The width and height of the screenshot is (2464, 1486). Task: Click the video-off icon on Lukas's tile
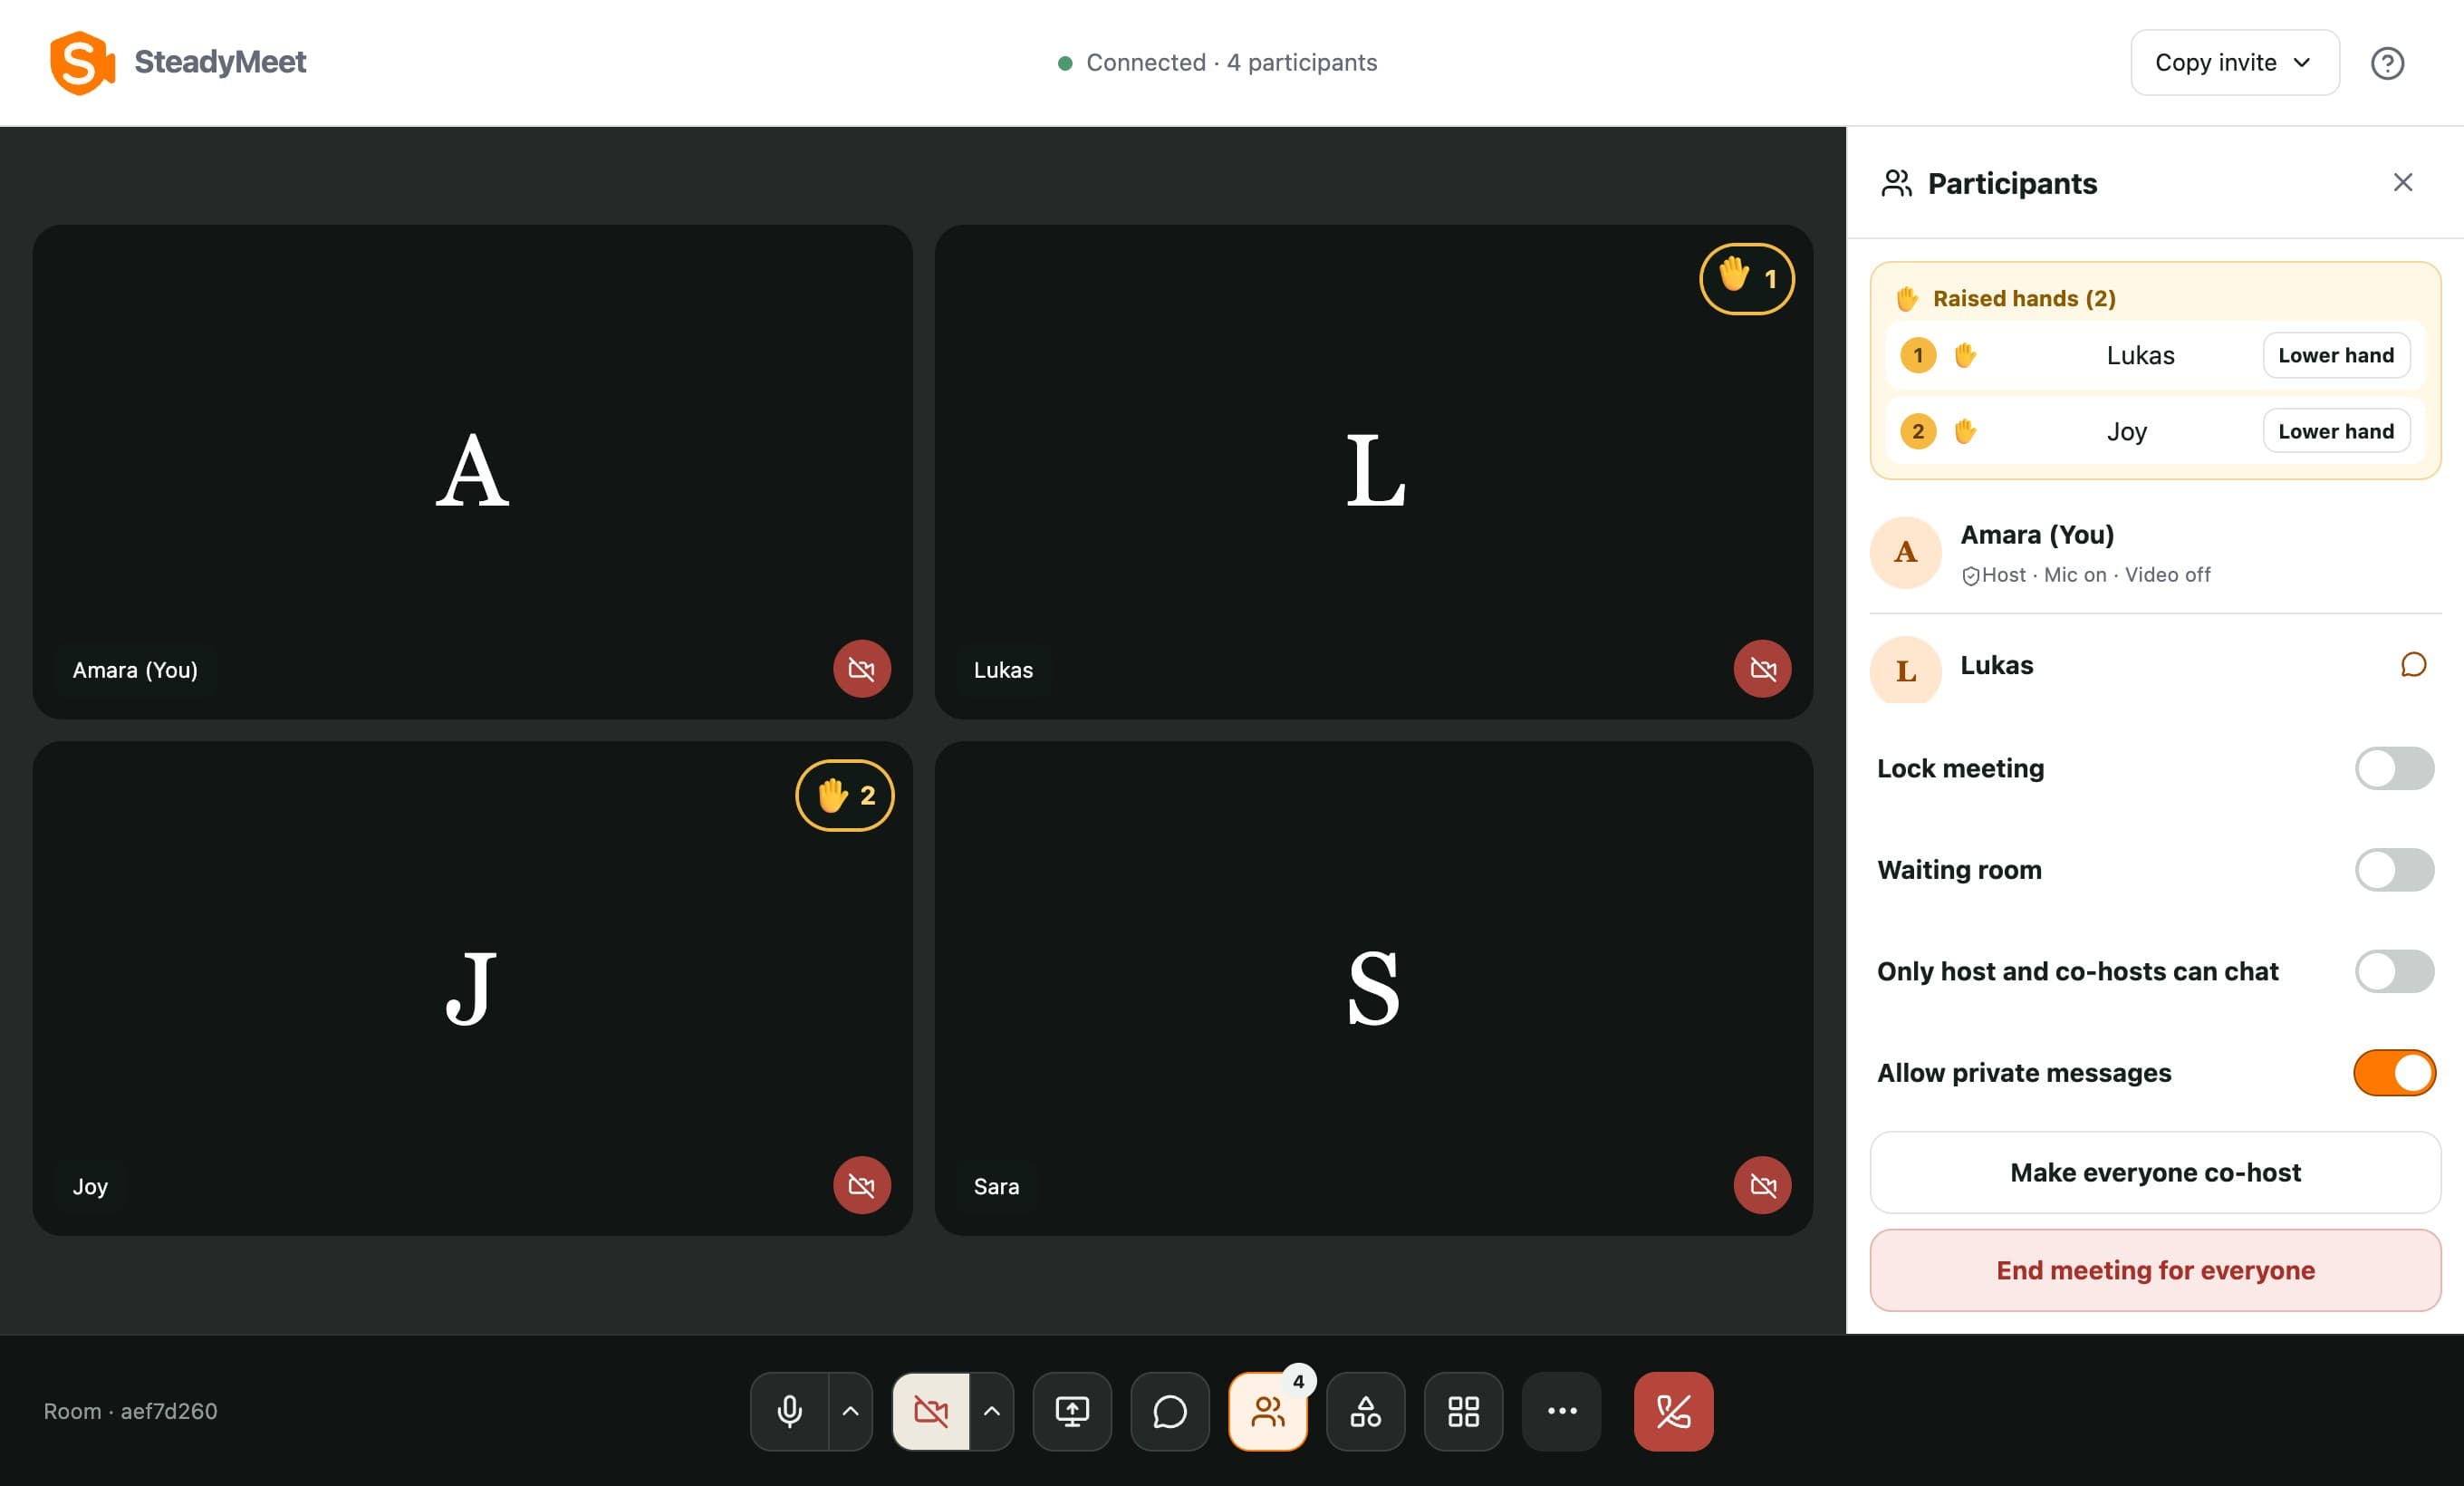(x=1763, y=668)
